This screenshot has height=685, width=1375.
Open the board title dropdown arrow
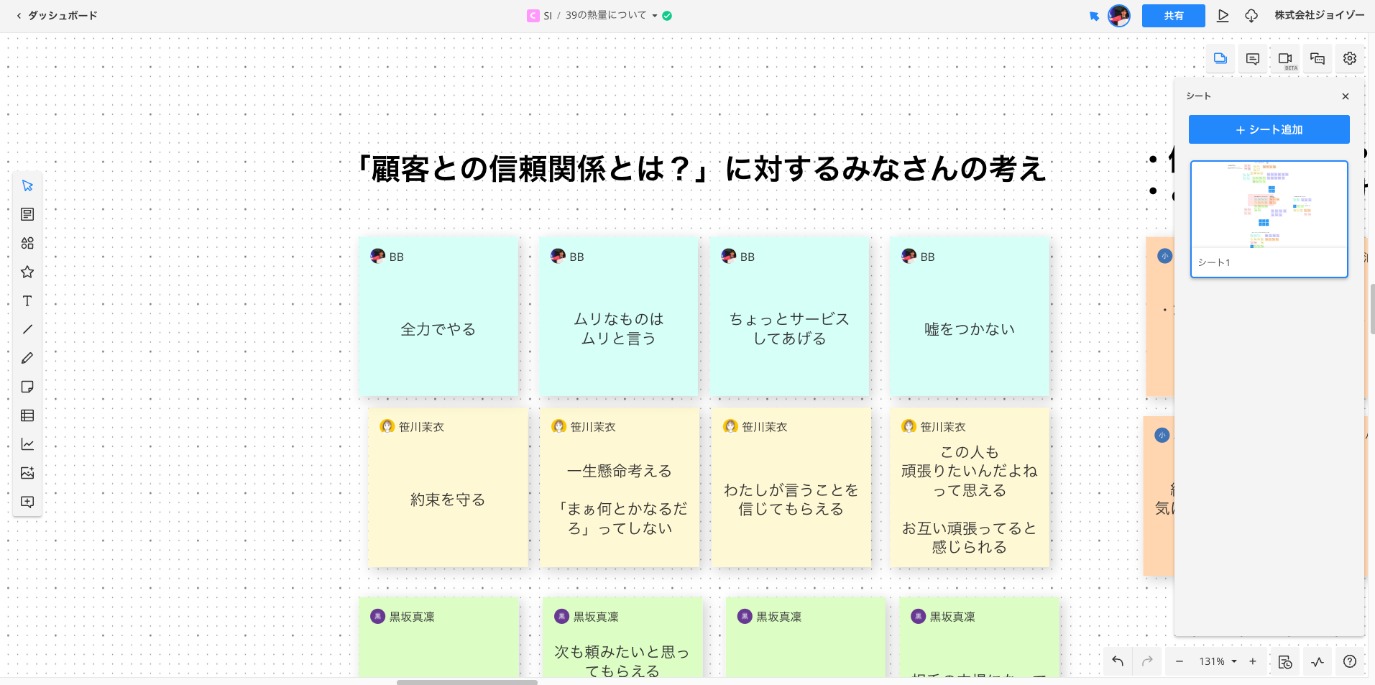pos(655,16)
